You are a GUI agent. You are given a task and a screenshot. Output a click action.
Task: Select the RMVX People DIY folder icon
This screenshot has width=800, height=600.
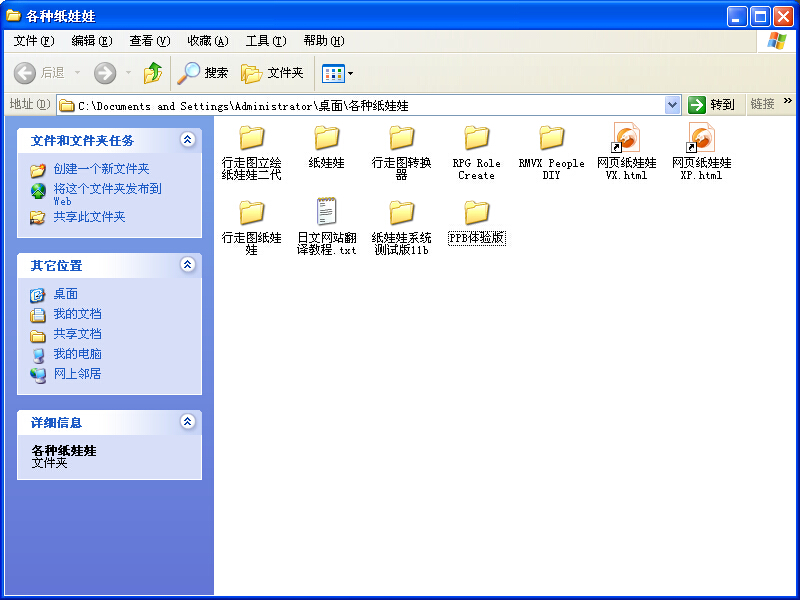(552, 138)
